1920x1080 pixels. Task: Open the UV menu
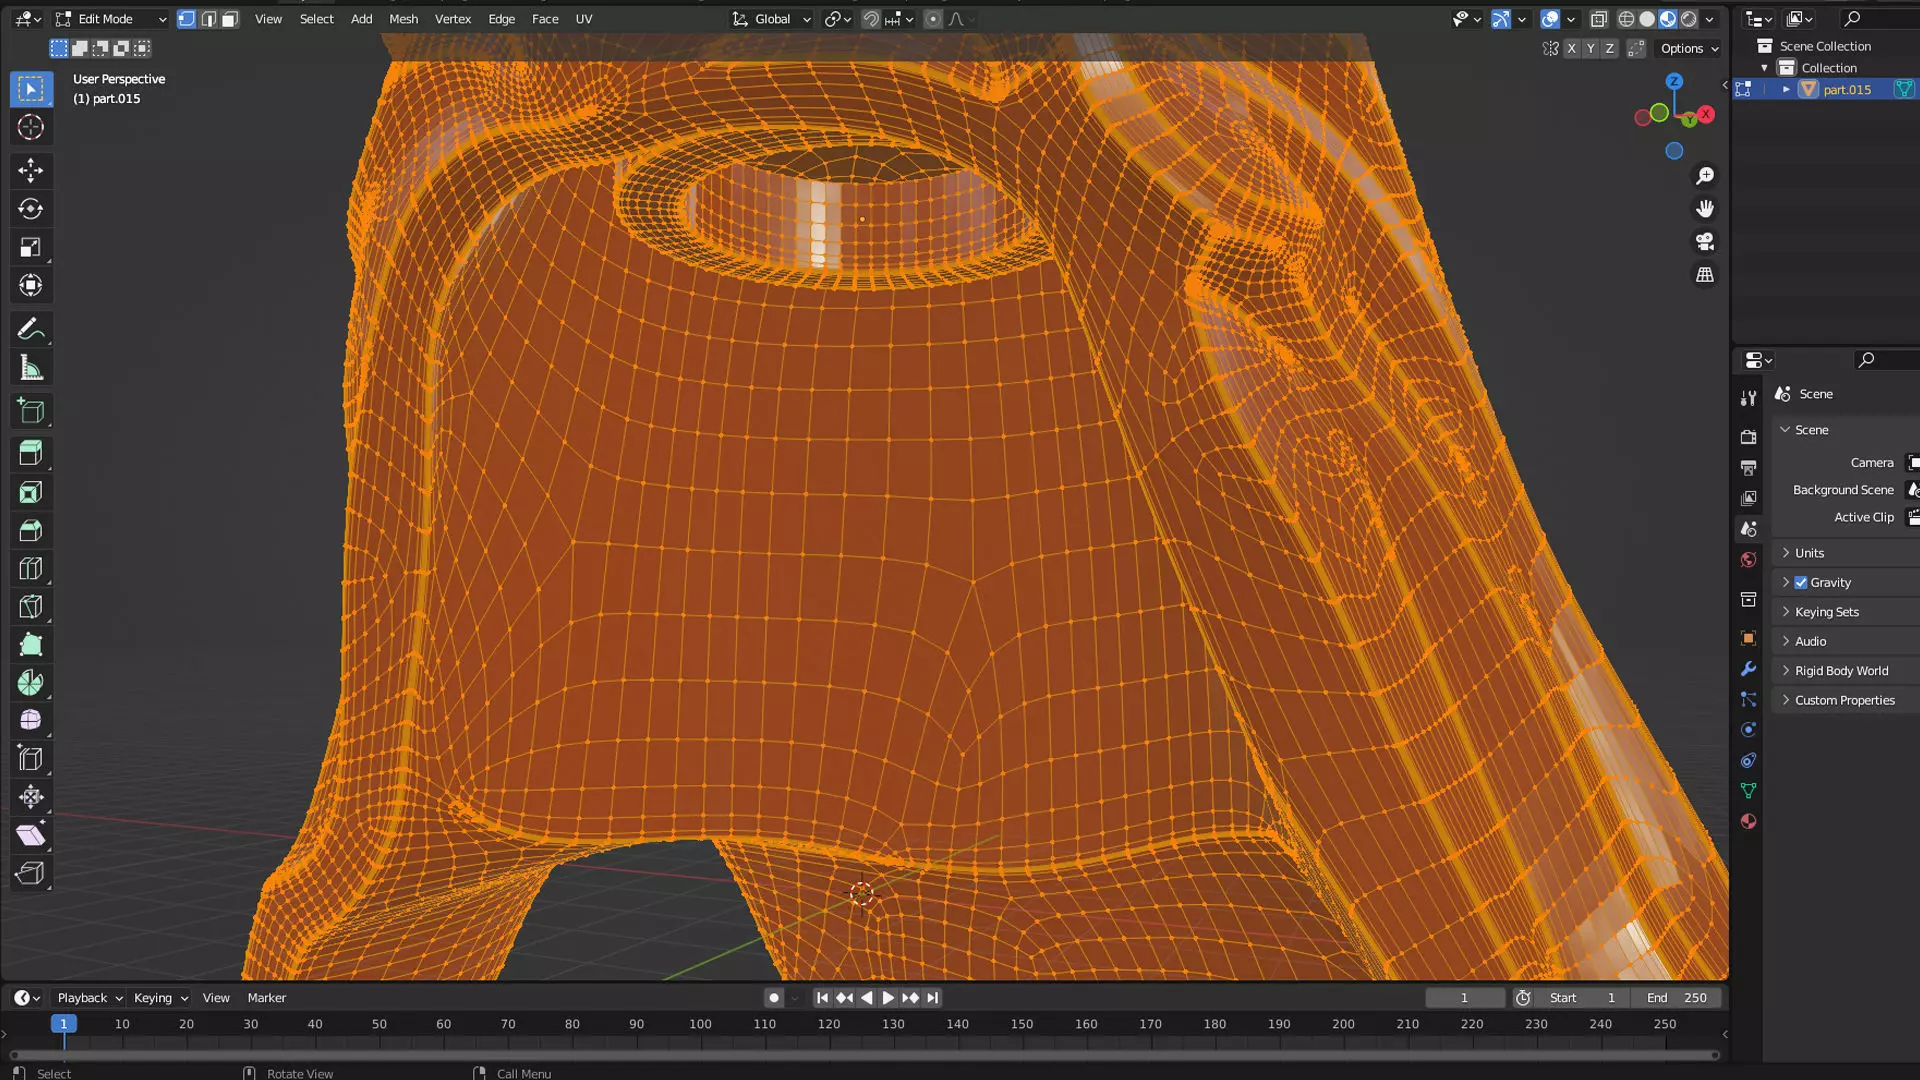coord(584,19)
